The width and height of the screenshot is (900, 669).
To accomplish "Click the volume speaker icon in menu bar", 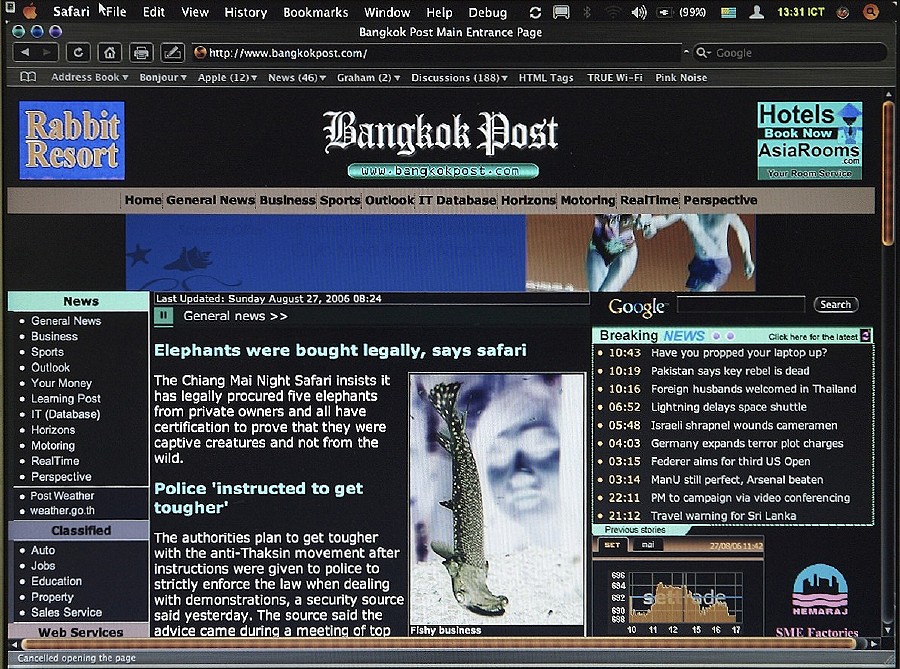I will 639,12.
